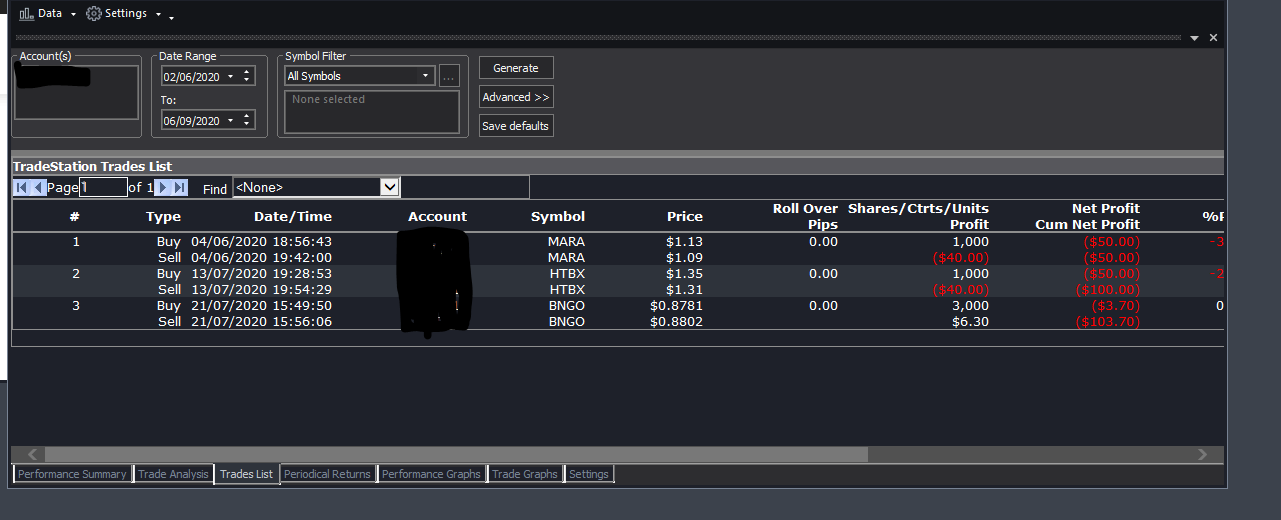Image resolution: width=1281 pixels, height=520 pixels.
Task: Click the $1.13 price cell
Action: pos(686,242)
